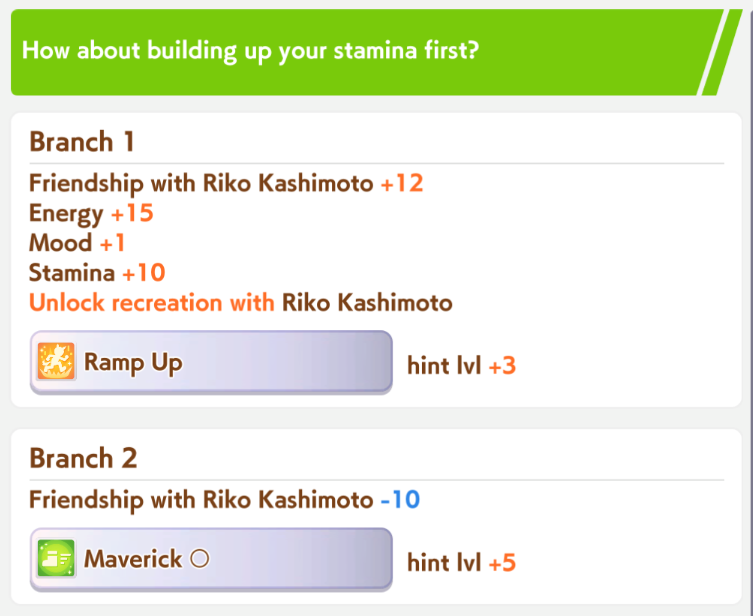Click the friendship +12 value in Branch 1
The image size is (753, 616).
click(402, 183)
